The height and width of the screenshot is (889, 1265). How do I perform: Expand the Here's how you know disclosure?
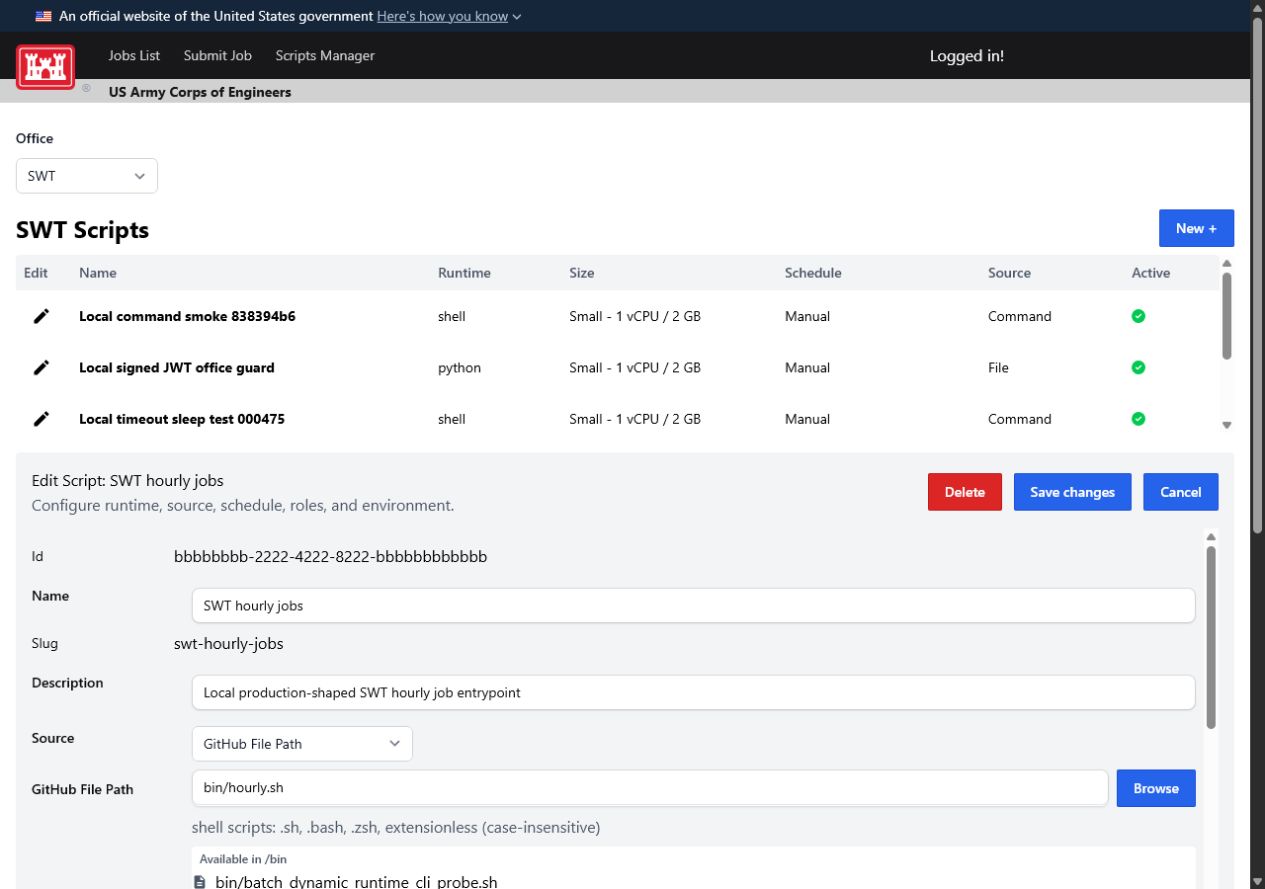pos(448,16)
